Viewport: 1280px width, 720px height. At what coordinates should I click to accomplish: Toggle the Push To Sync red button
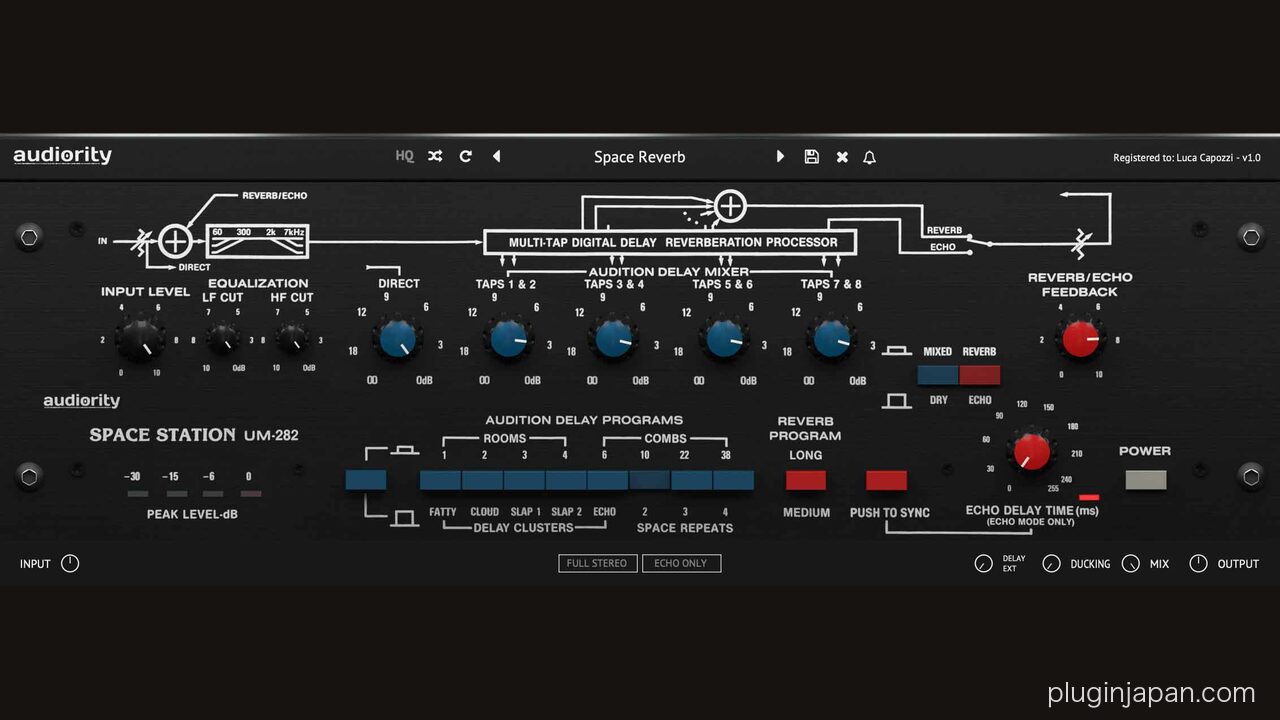(887, 480)
